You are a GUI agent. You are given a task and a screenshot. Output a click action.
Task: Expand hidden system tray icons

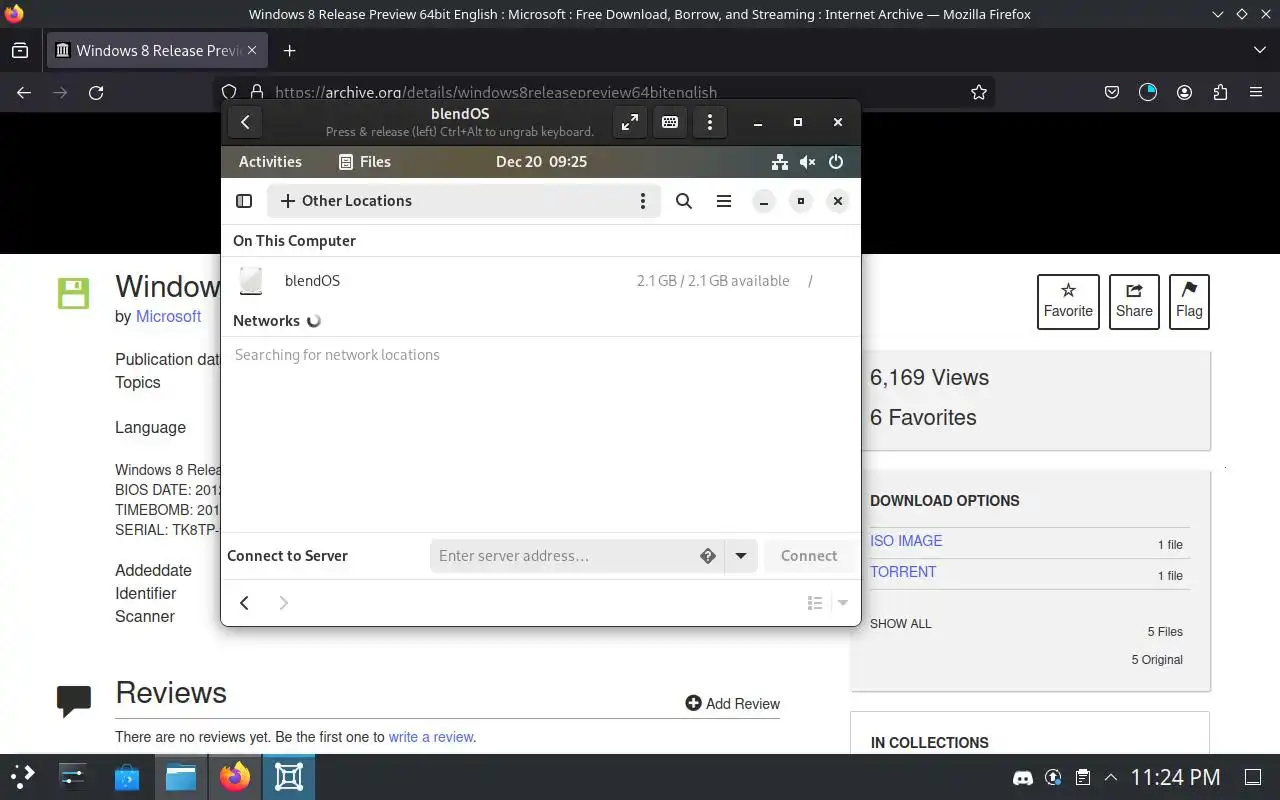(1111, 777)
